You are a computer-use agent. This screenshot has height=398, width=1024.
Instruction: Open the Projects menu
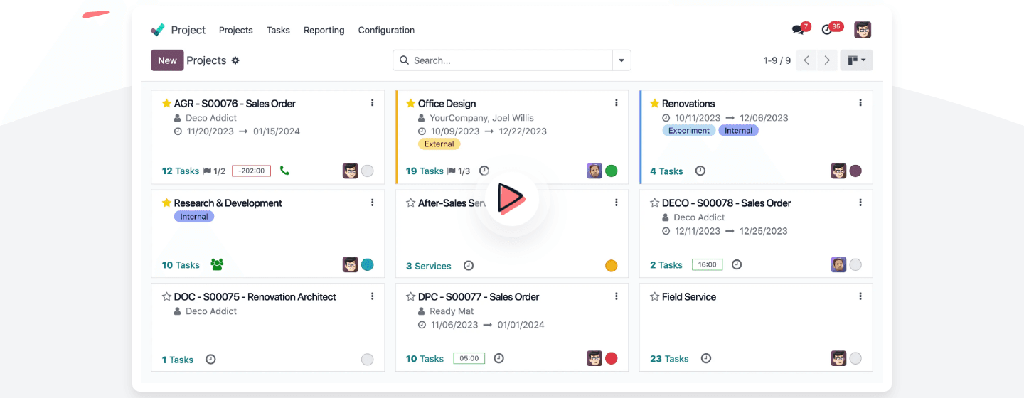[236, 30]
